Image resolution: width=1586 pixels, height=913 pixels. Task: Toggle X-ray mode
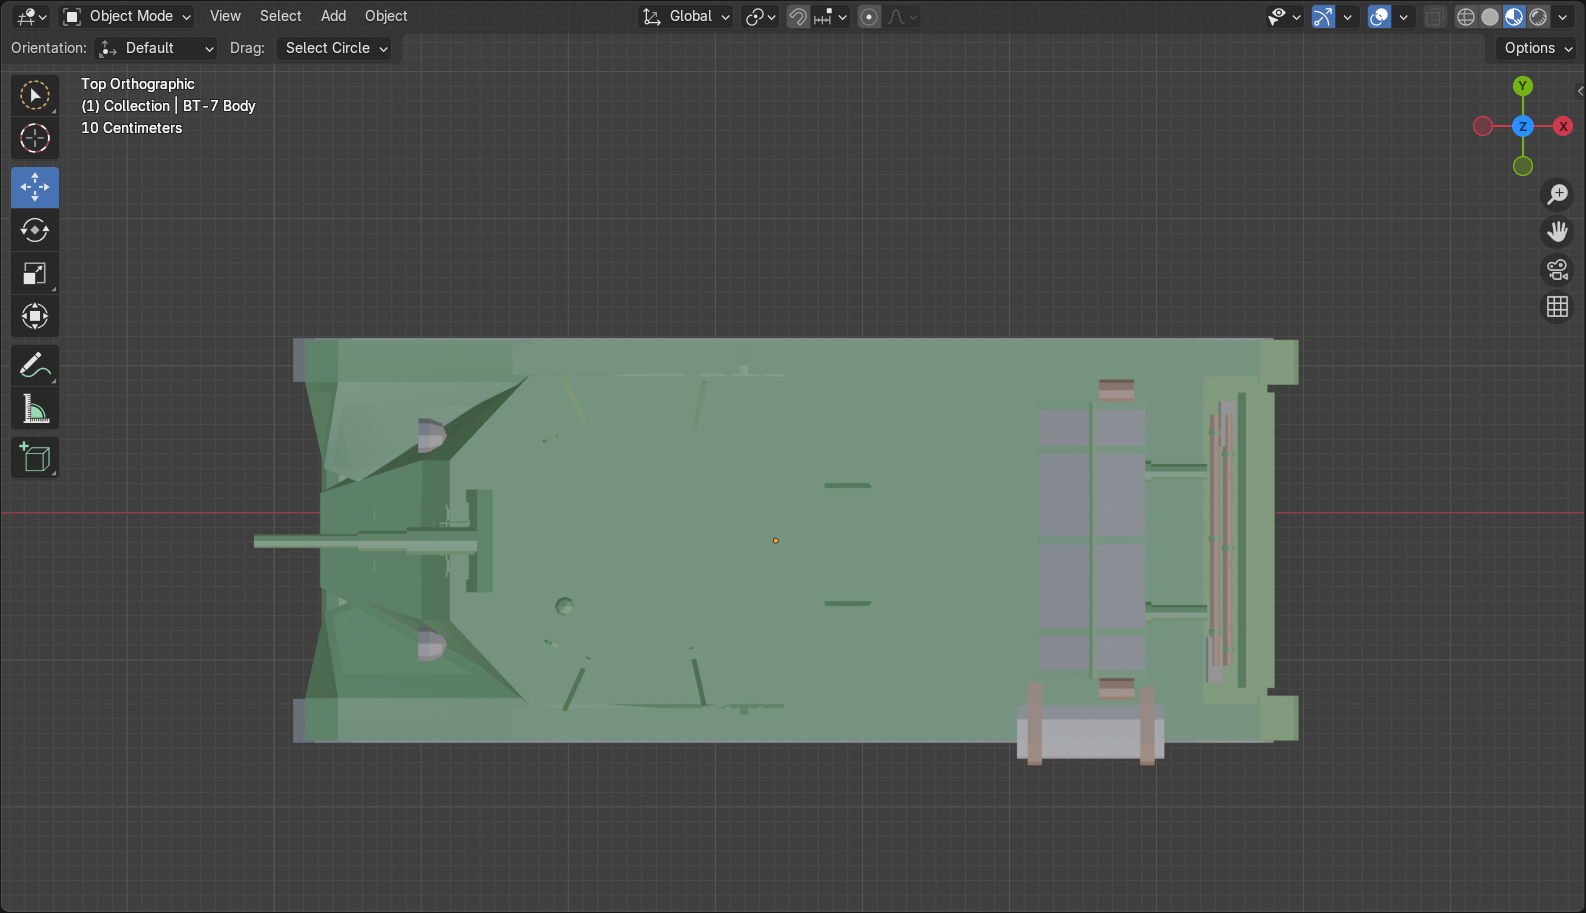pos(1435,17)
